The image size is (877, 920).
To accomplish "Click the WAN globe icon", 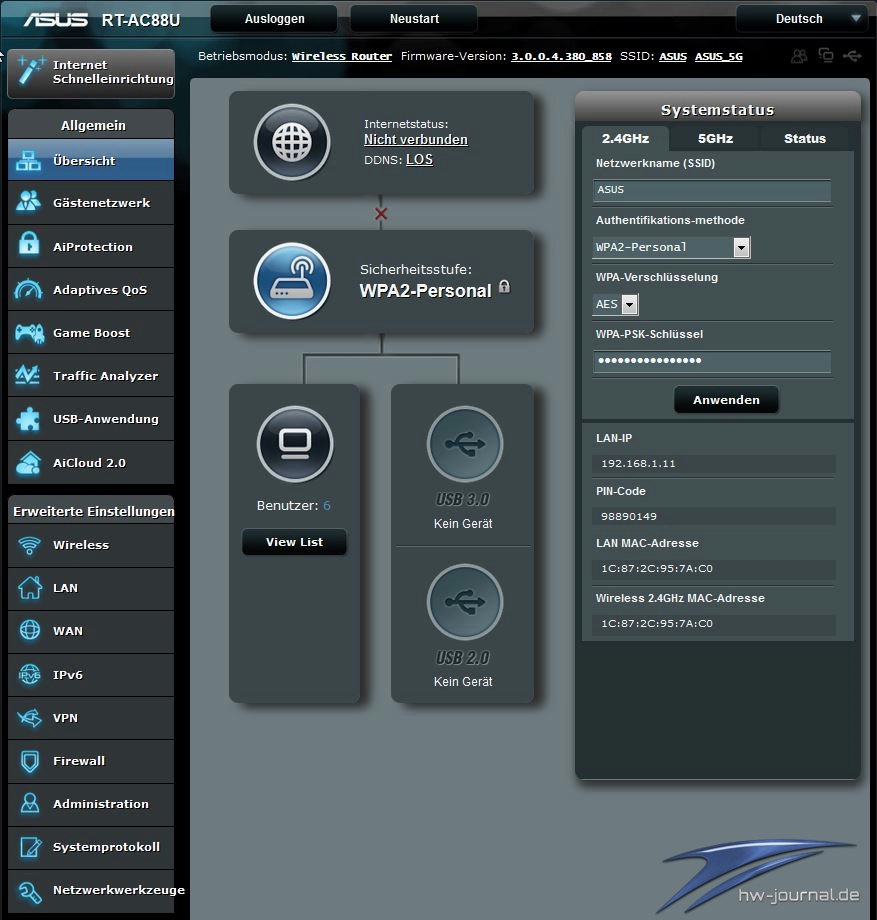I will [x=30, y=630].
